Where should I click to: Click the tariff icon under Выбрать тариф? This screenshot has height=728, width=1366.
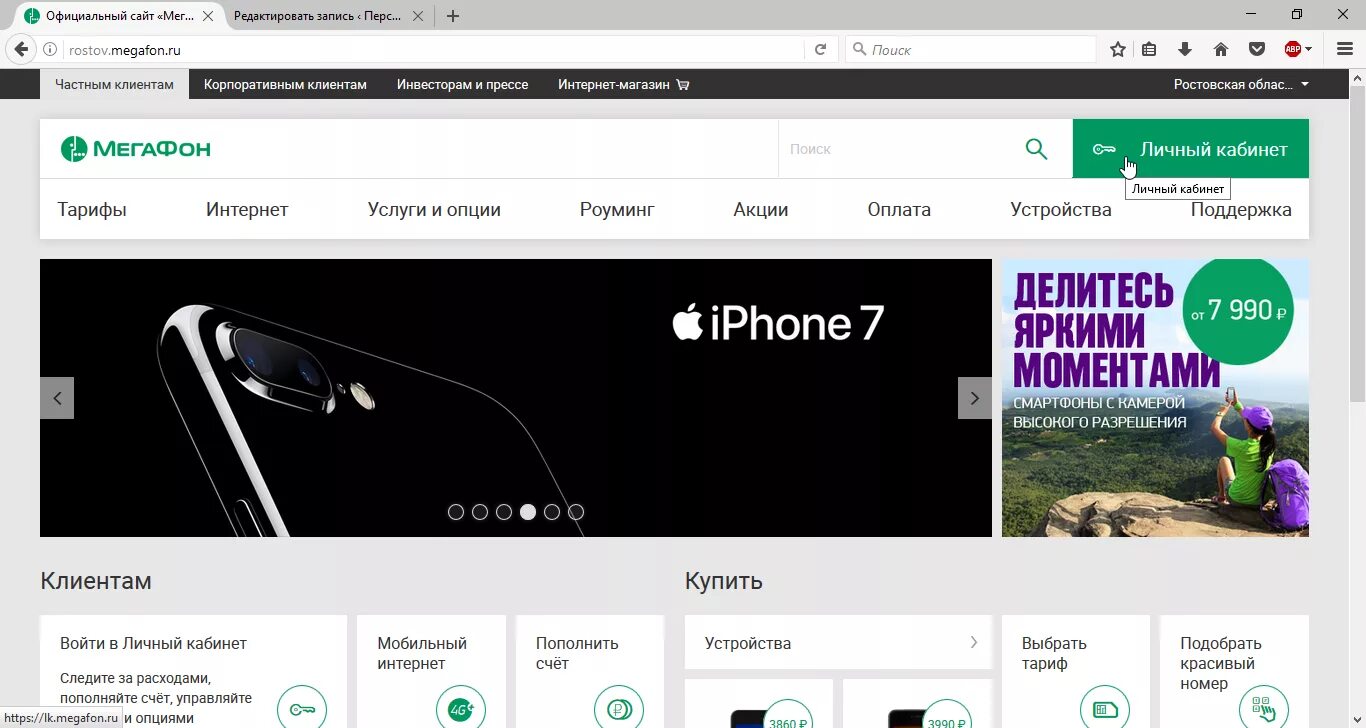pos(1105,709)
